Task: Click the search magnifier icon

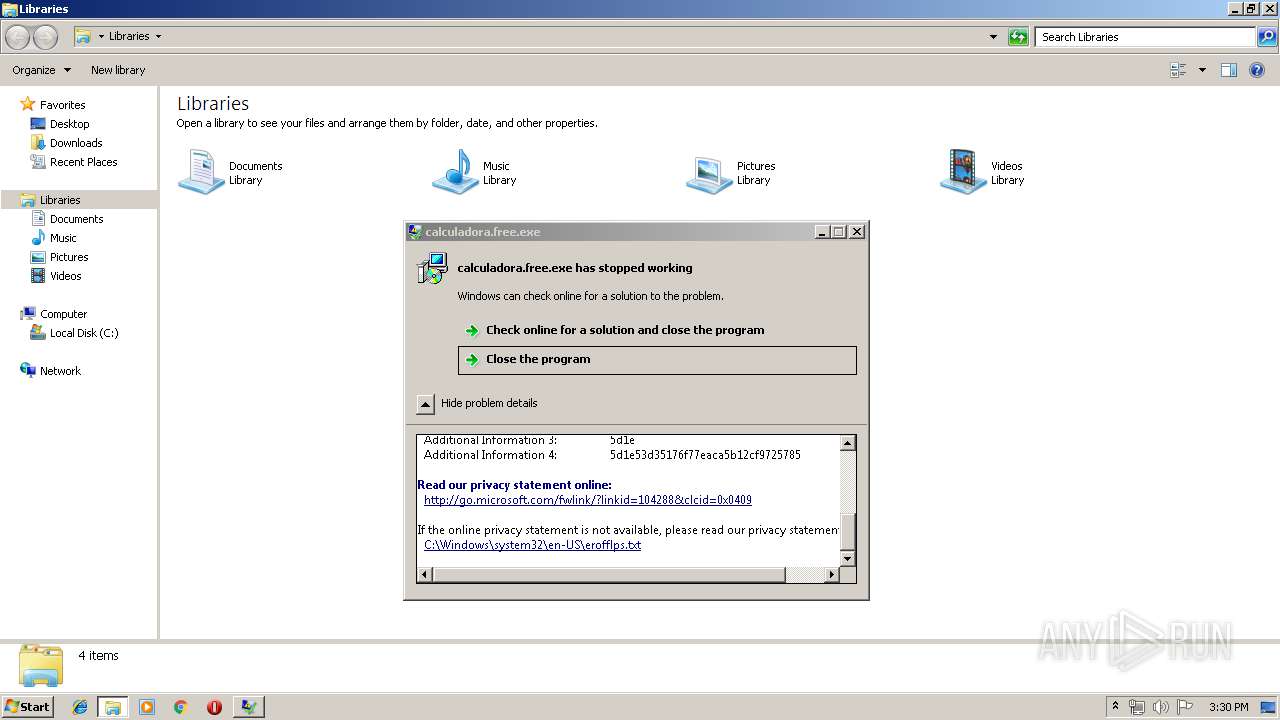Action: point(1266,37)
